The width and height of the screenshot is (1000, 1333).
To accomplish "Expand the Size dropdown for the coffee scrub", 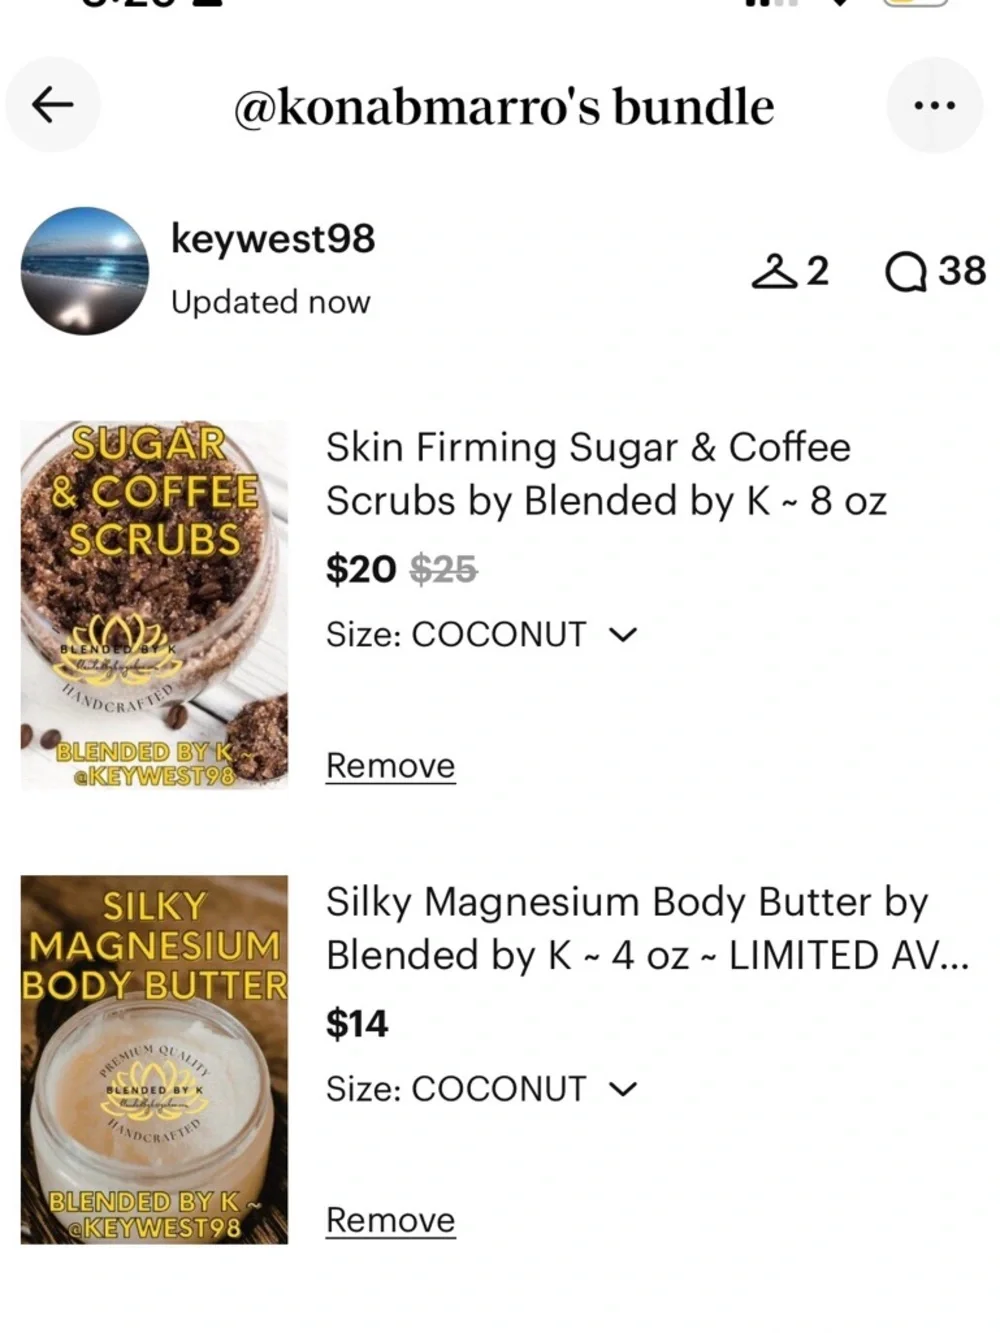I will pyautogui.click(x=481, y=634).
